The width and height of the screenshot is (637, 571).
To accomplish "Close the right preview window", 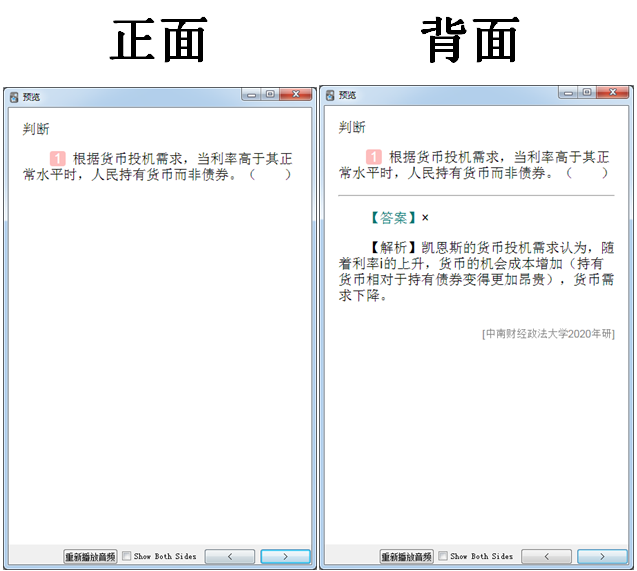I will click(x=613, y=93).
